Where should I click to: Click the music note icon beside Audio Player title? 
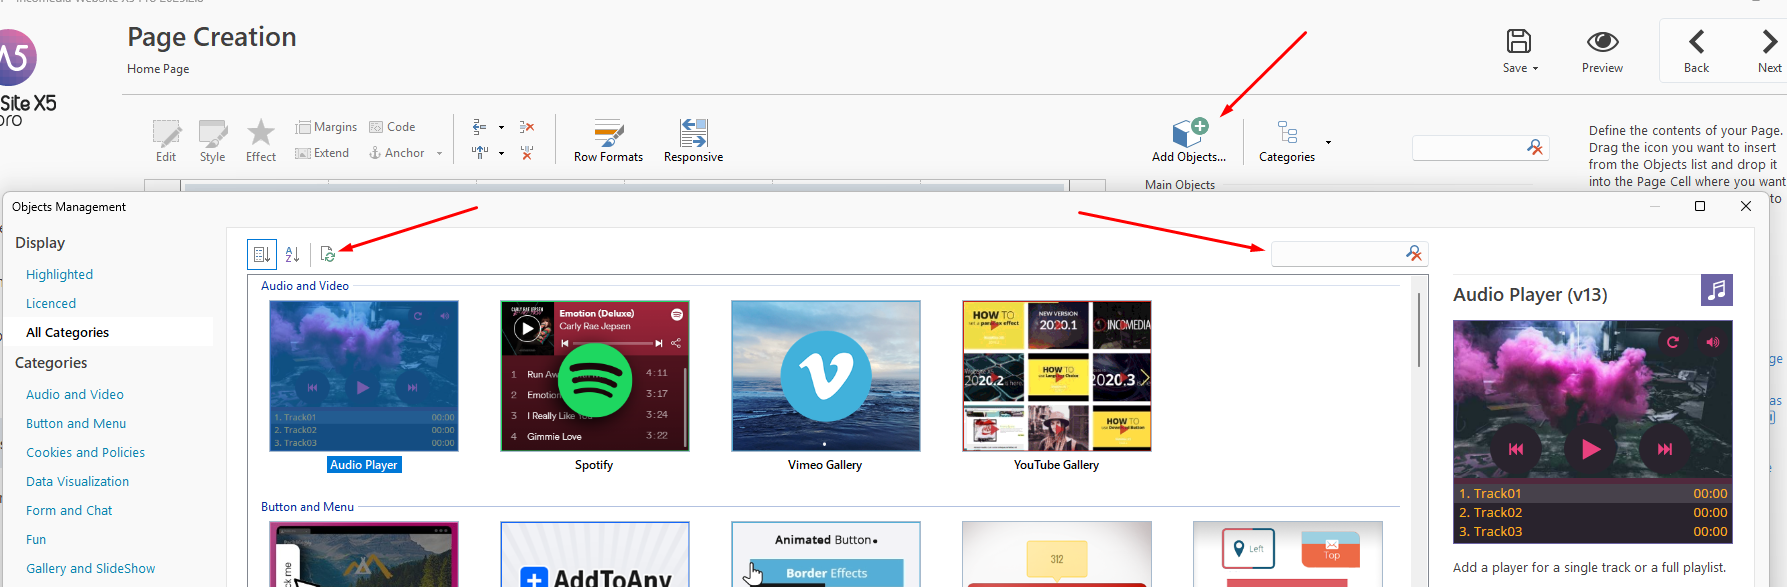1717,290
